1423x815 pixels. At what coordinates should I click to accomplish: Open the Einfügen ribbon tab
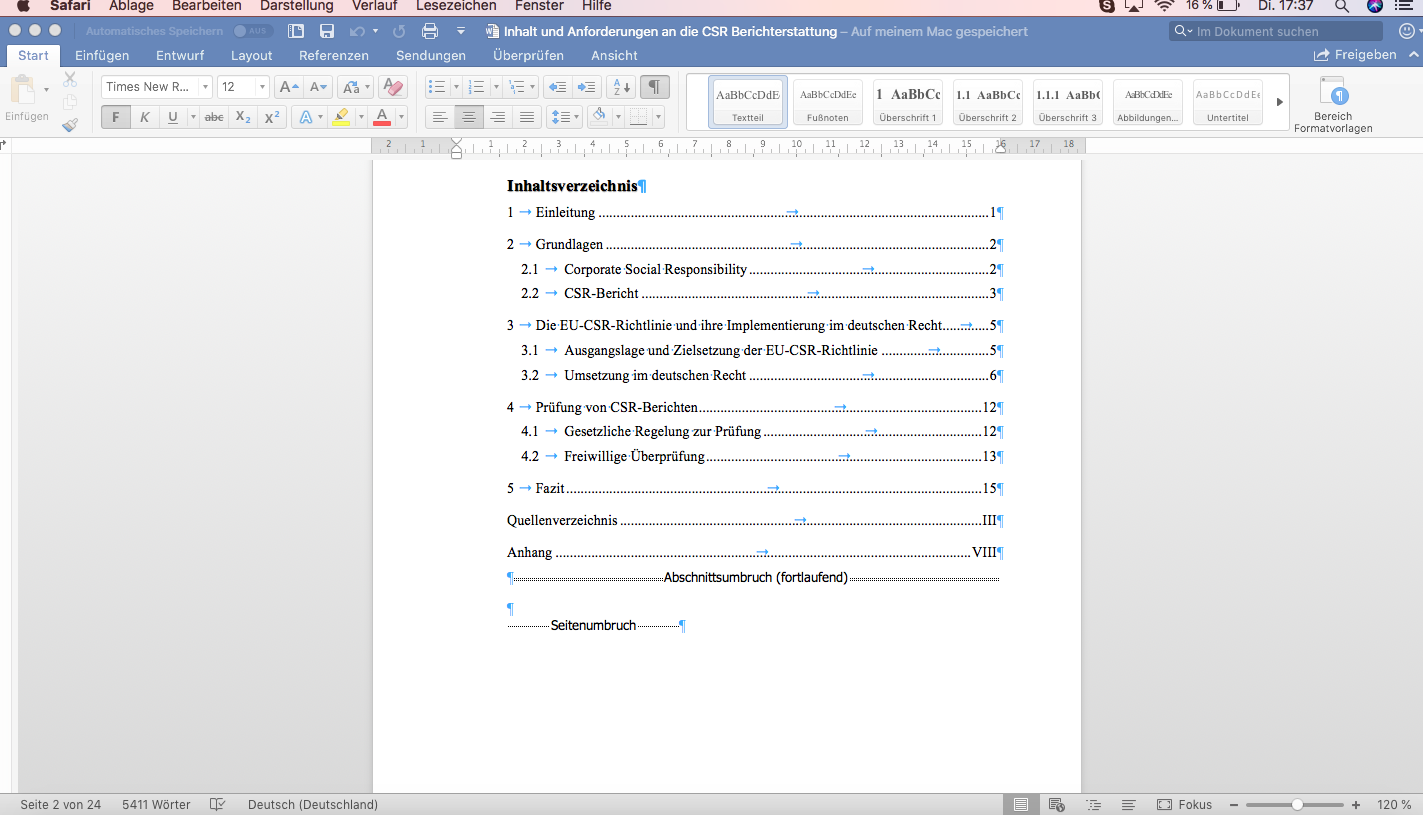coord(102,55)
